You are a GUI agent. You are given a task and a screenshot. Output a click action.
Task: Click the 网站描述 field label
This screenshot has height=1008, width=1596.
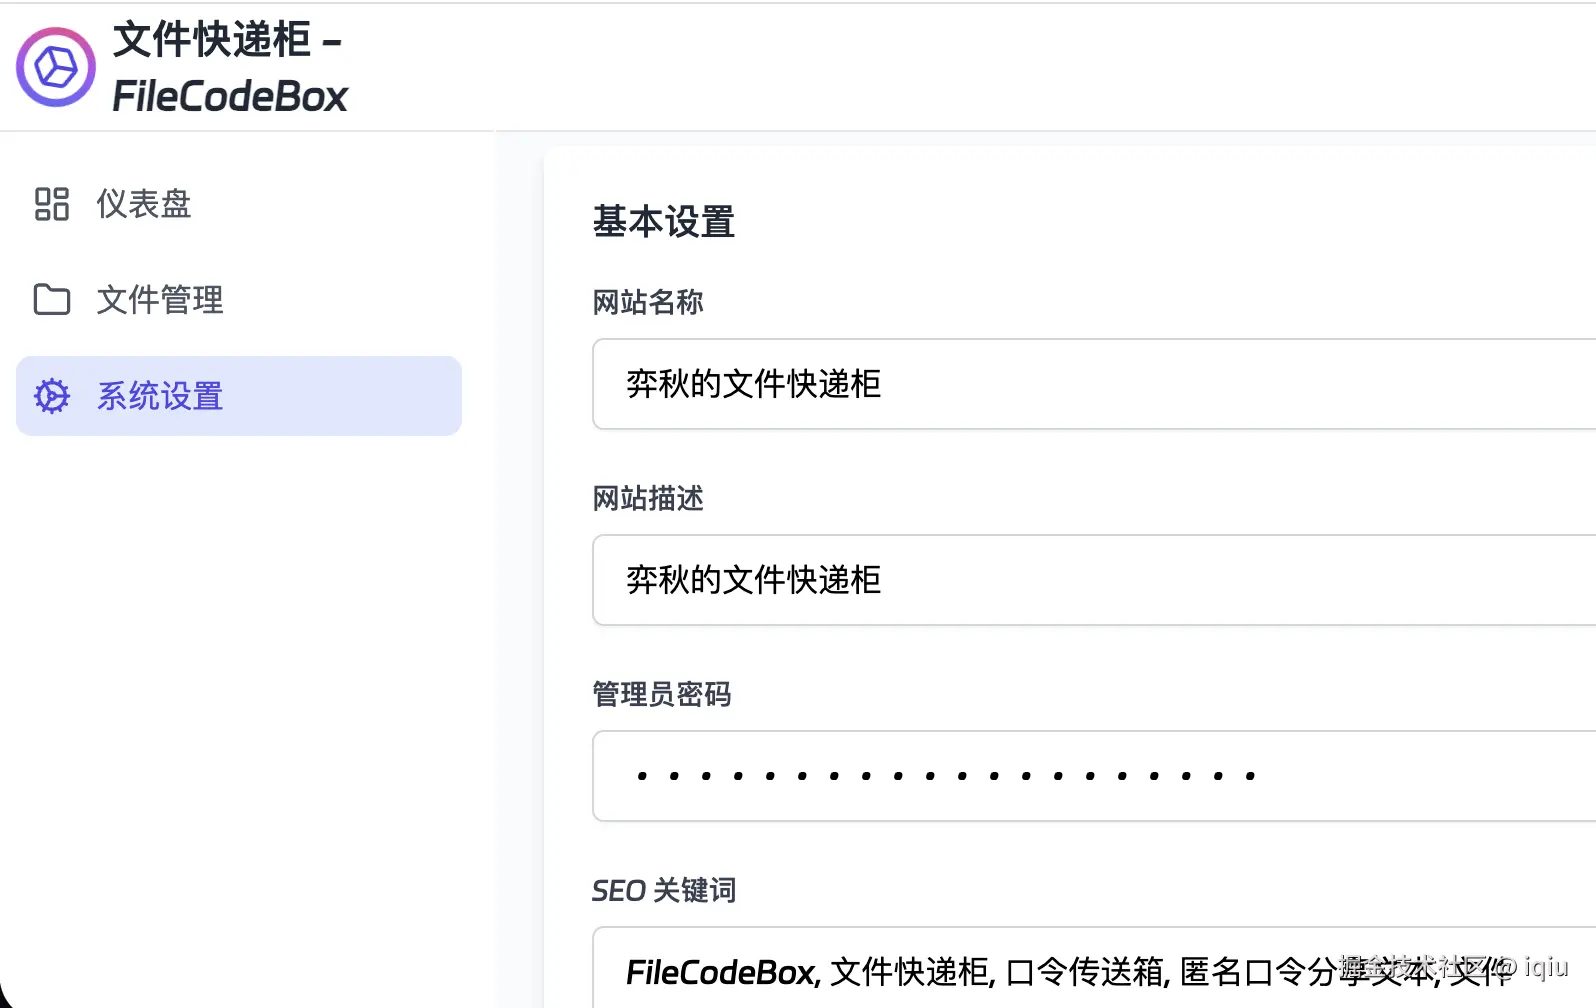[x=648, y=498]
